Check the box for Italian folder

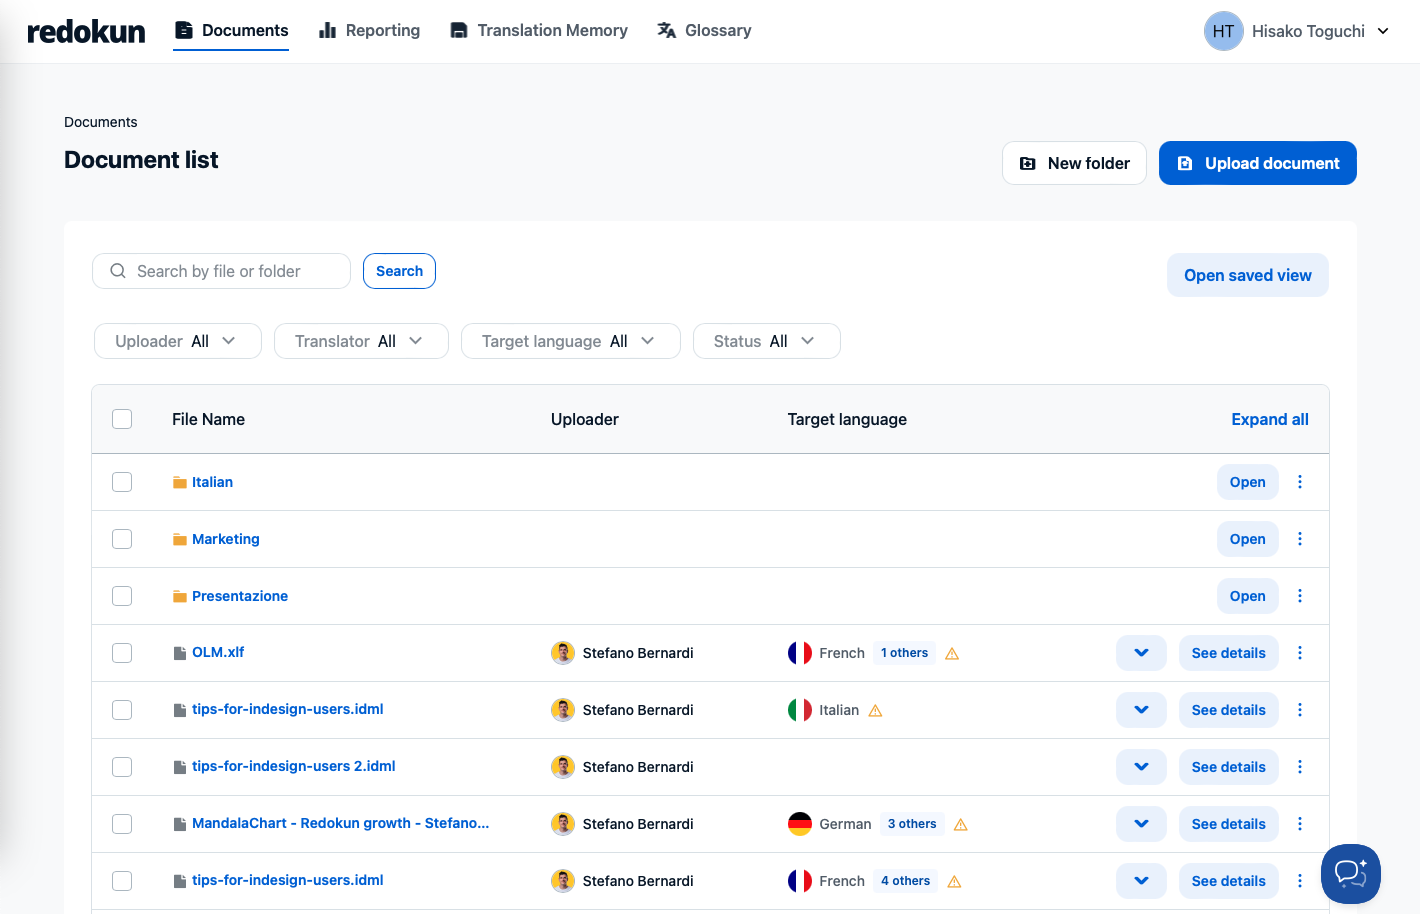(x=122, y=482)
